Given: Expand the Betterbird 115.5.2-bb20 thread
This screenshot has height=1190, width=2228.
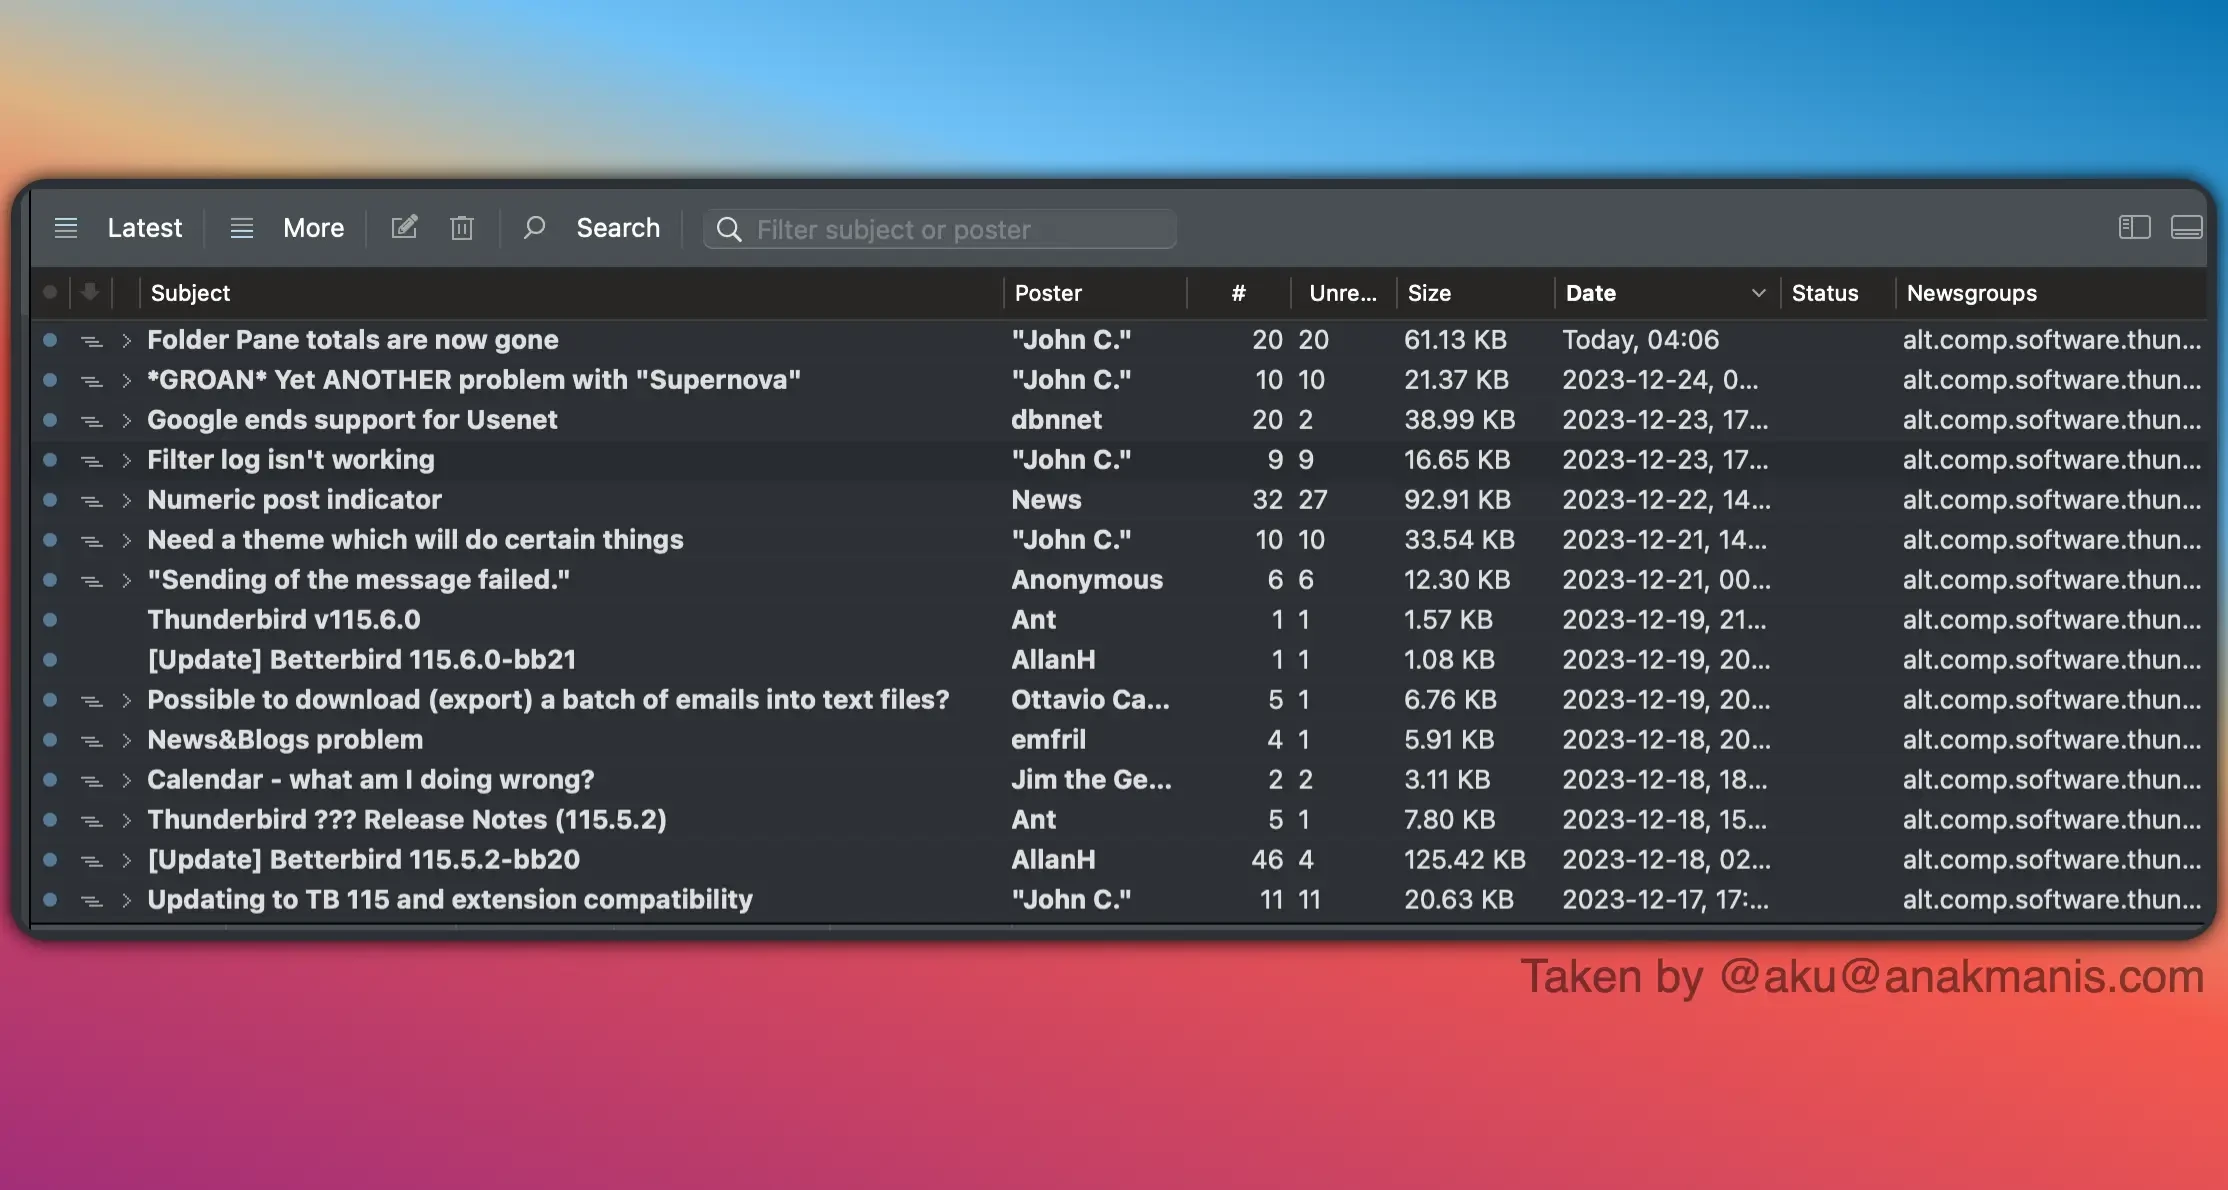Looking at the screenshot, I should click(127, 860).
